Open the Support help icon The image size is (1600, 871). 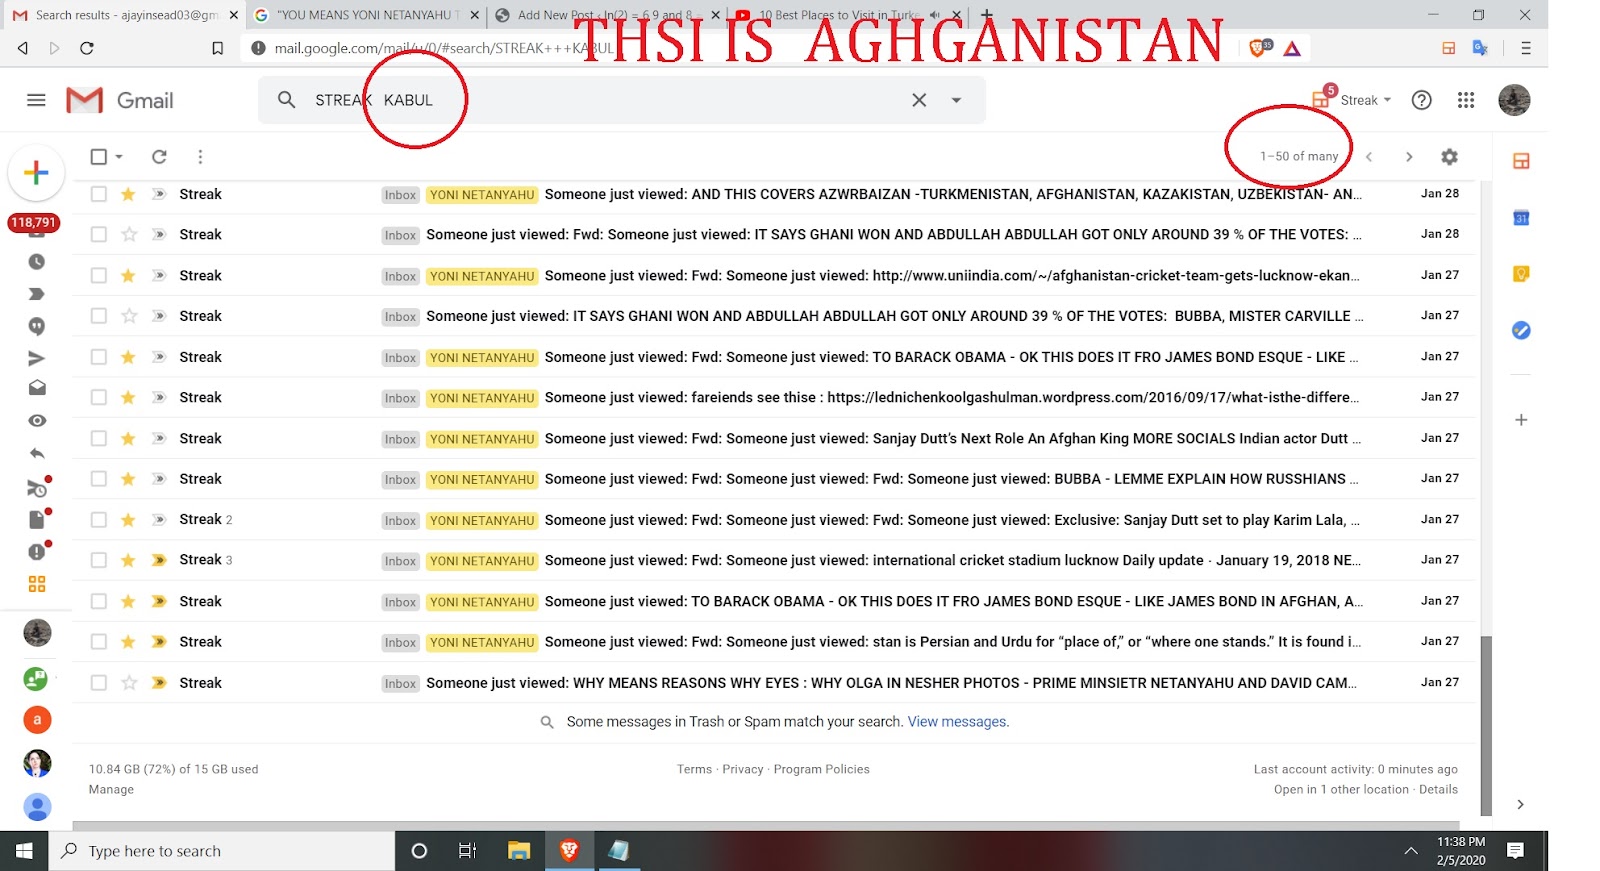[x=1421, y=100]
